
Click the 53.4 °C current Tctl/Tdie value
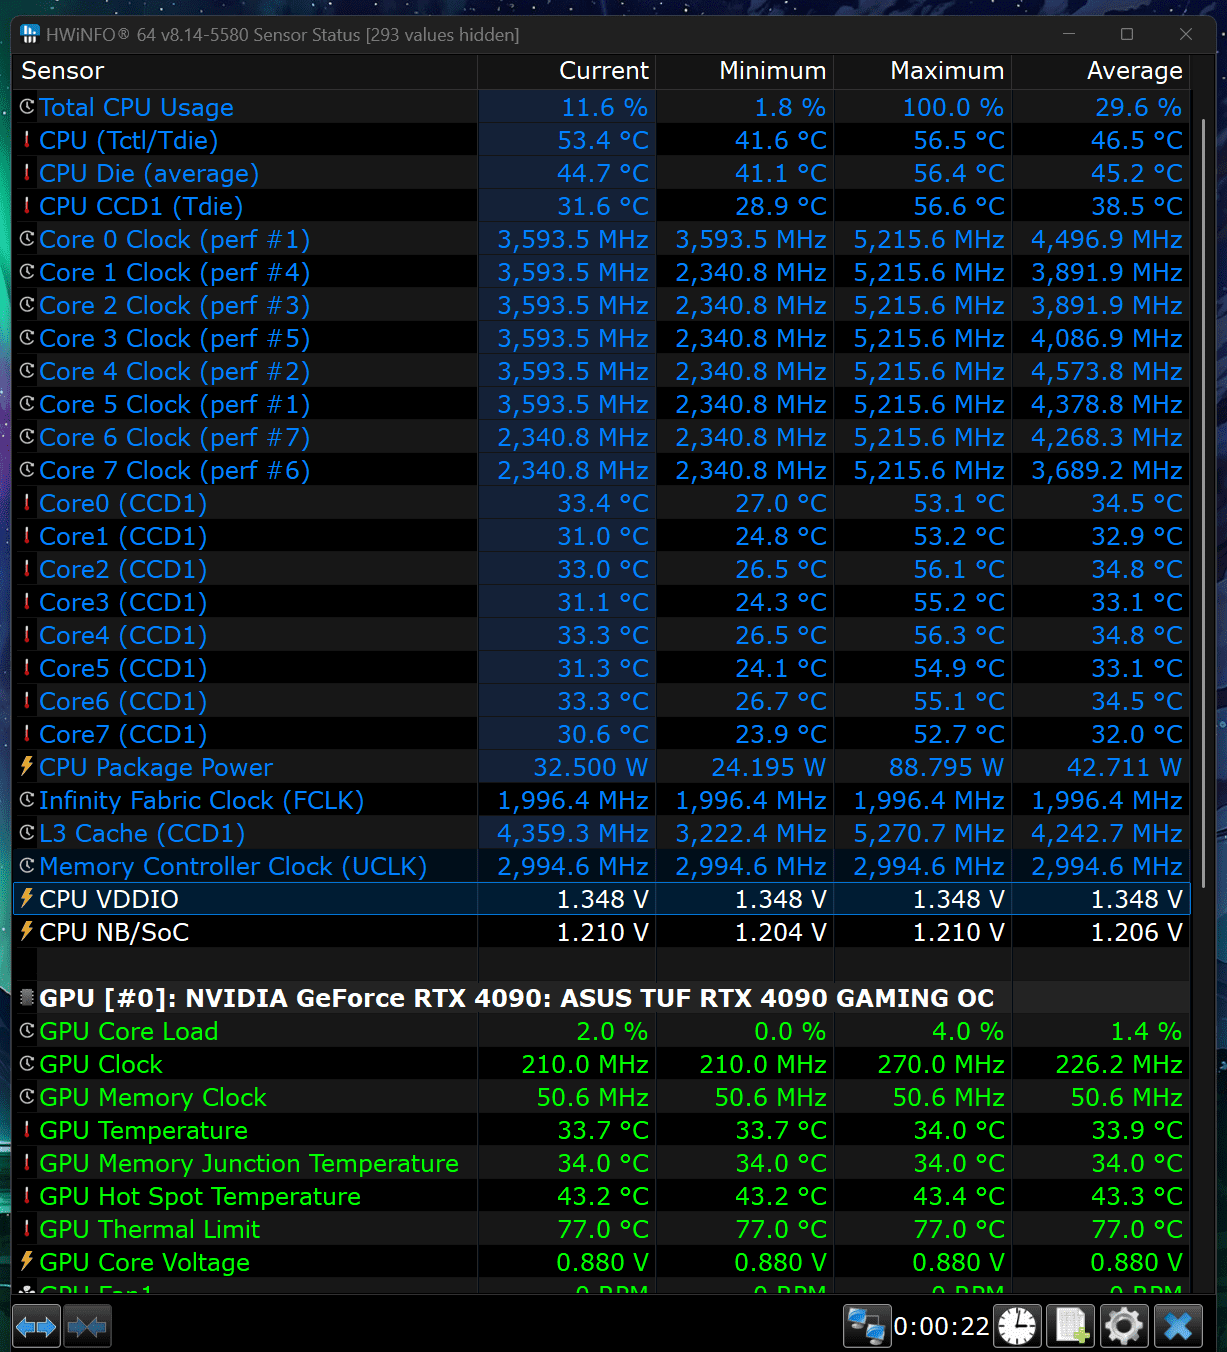point(603,140)
